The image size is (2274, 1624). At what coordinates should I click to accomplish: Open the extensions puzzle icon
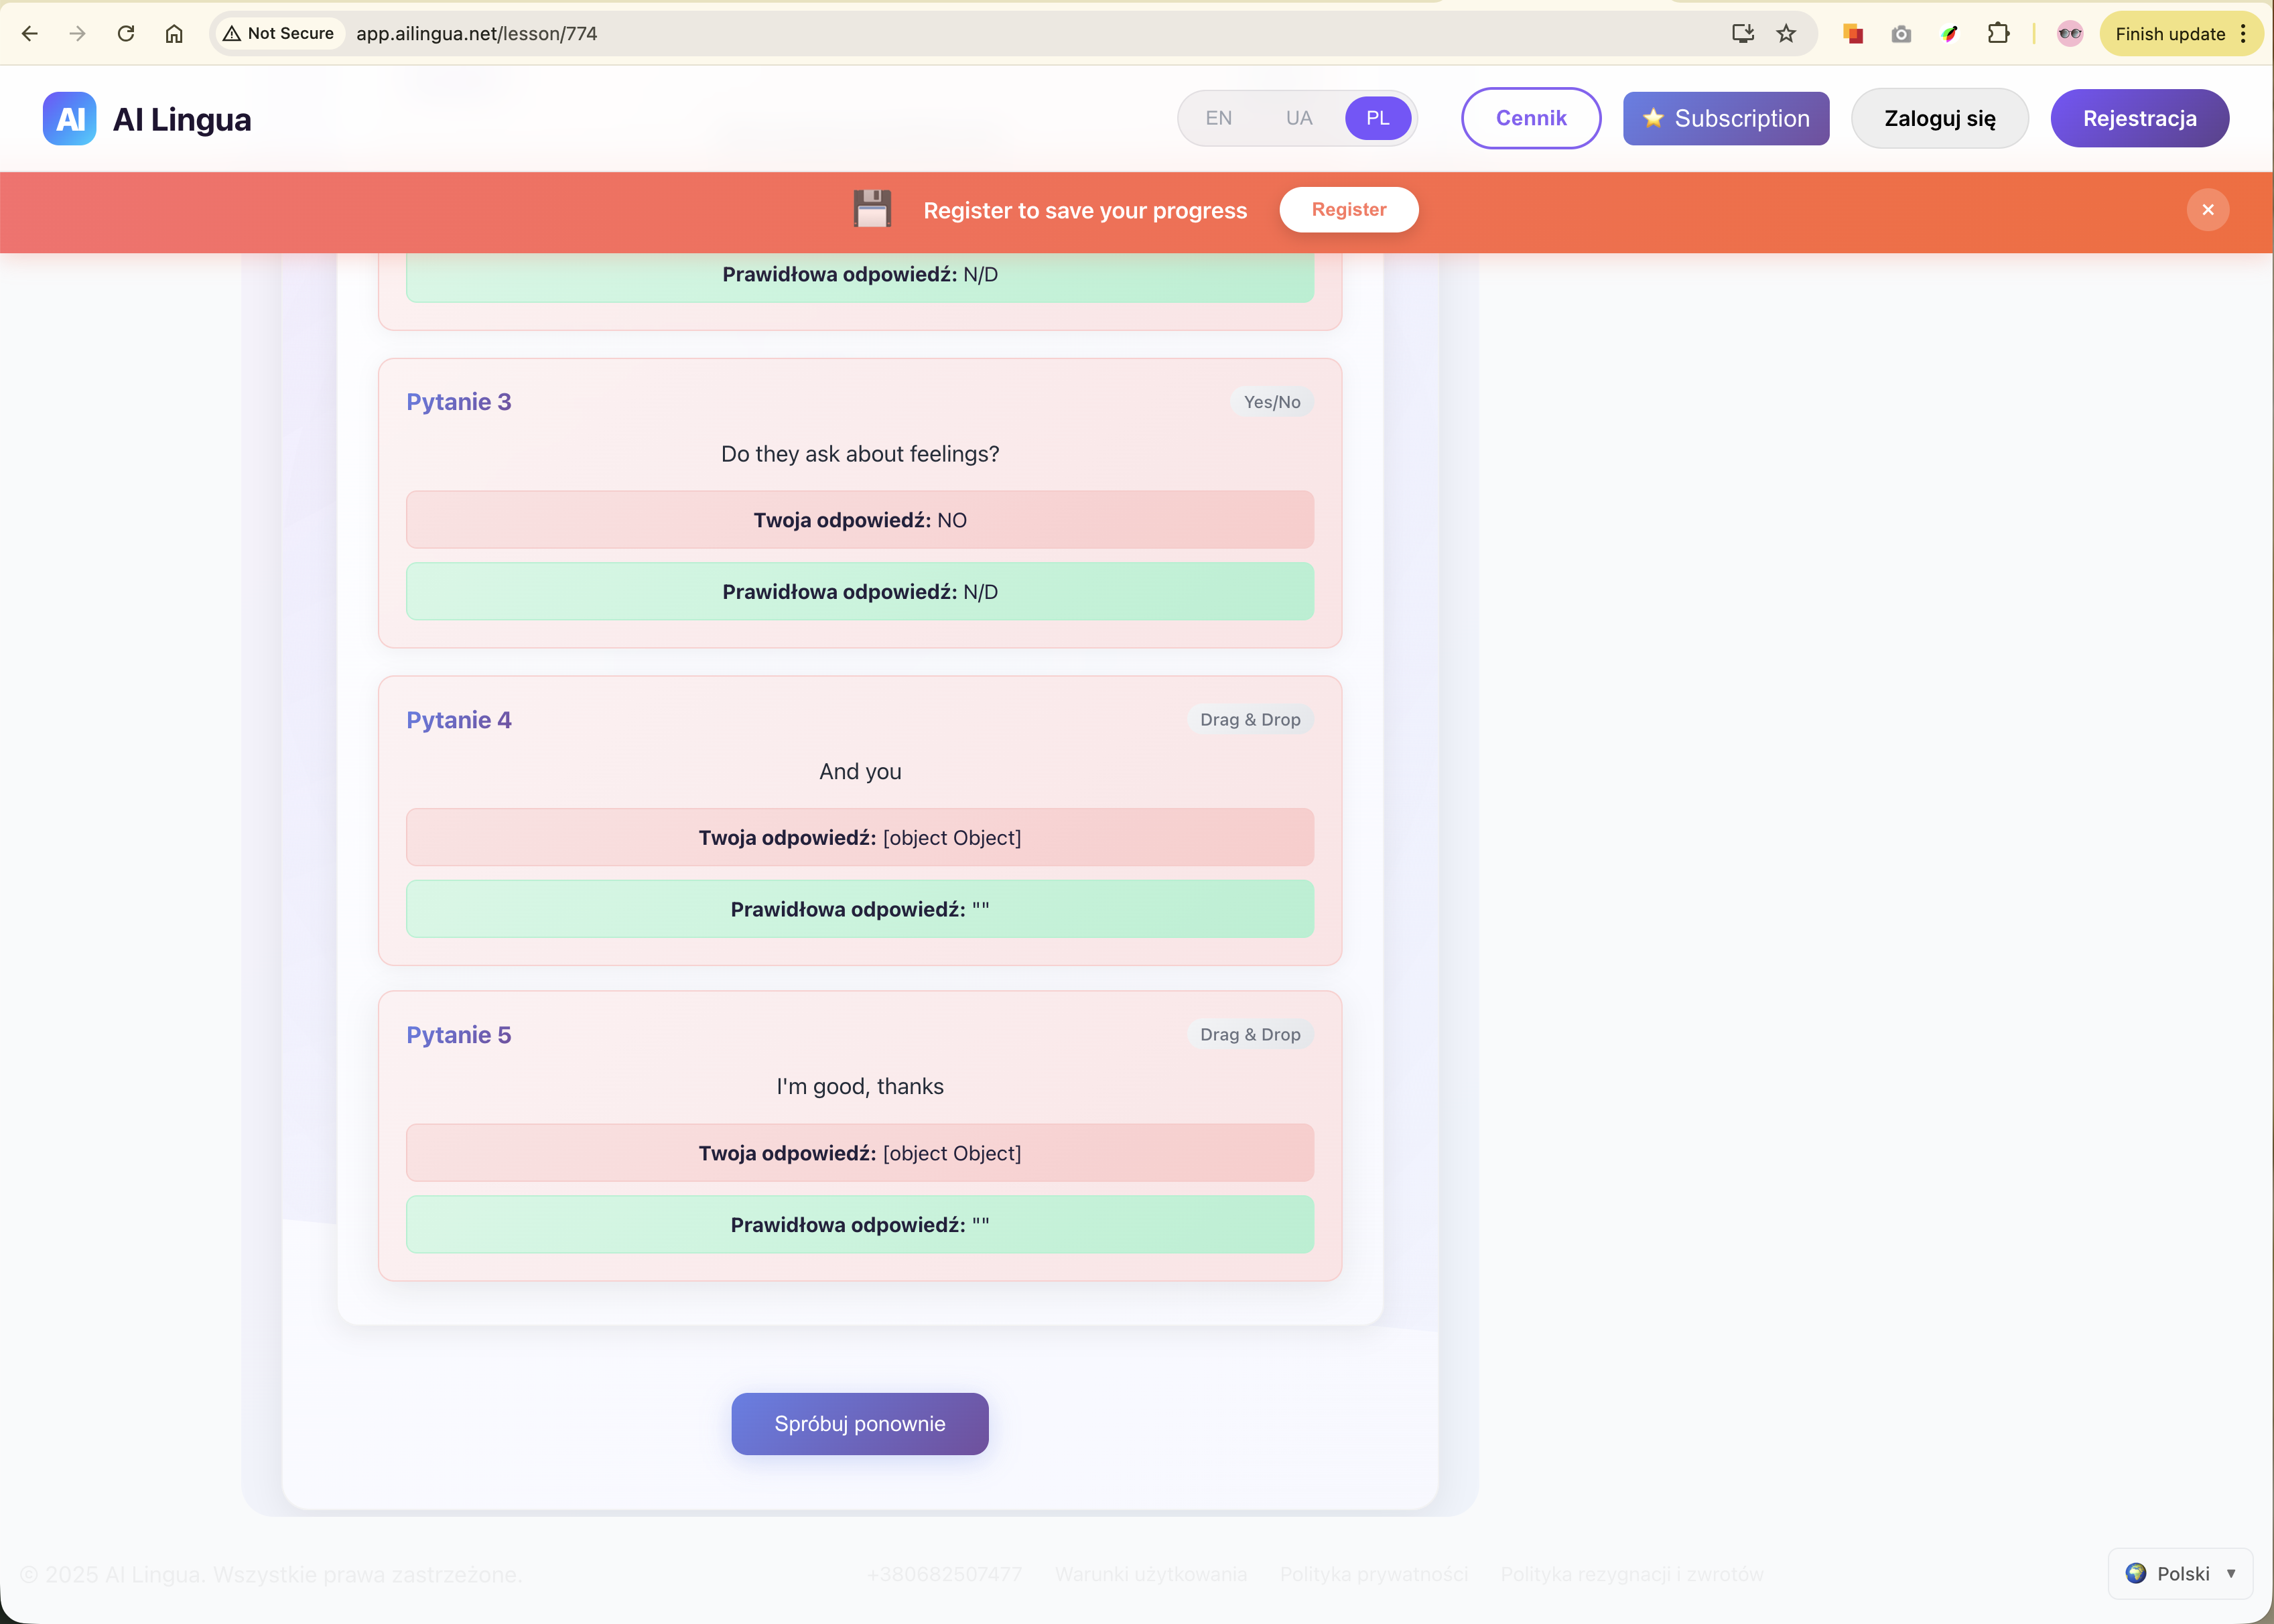click(x=1998, y=34)
